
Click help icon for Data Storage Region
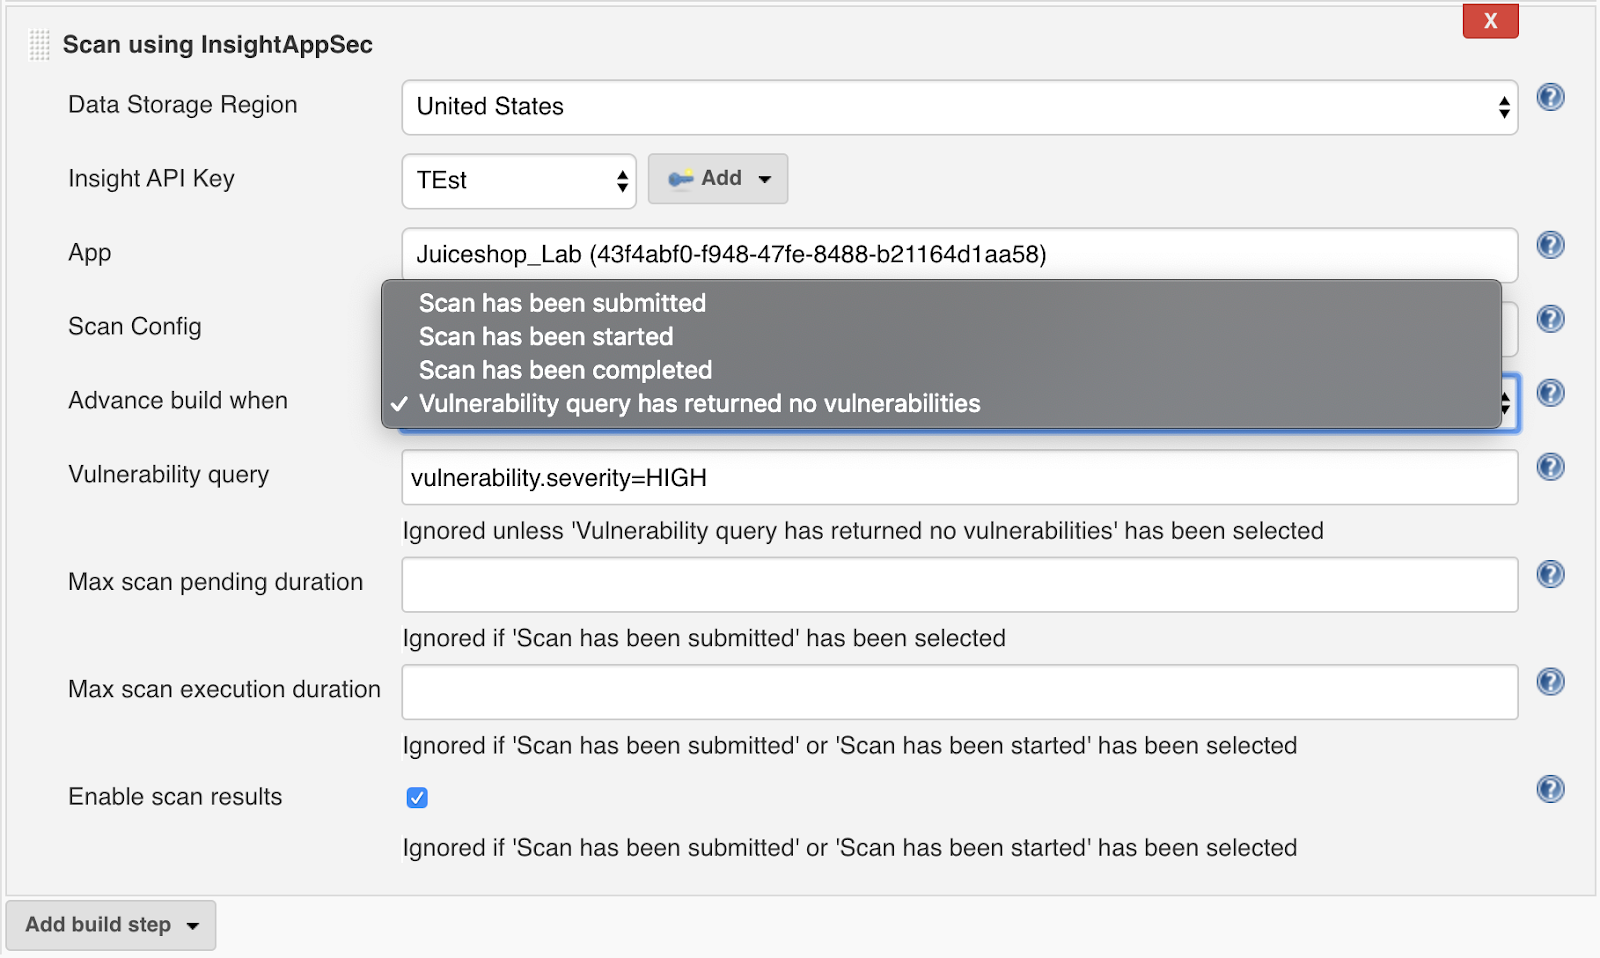(x=1550, y=97)
